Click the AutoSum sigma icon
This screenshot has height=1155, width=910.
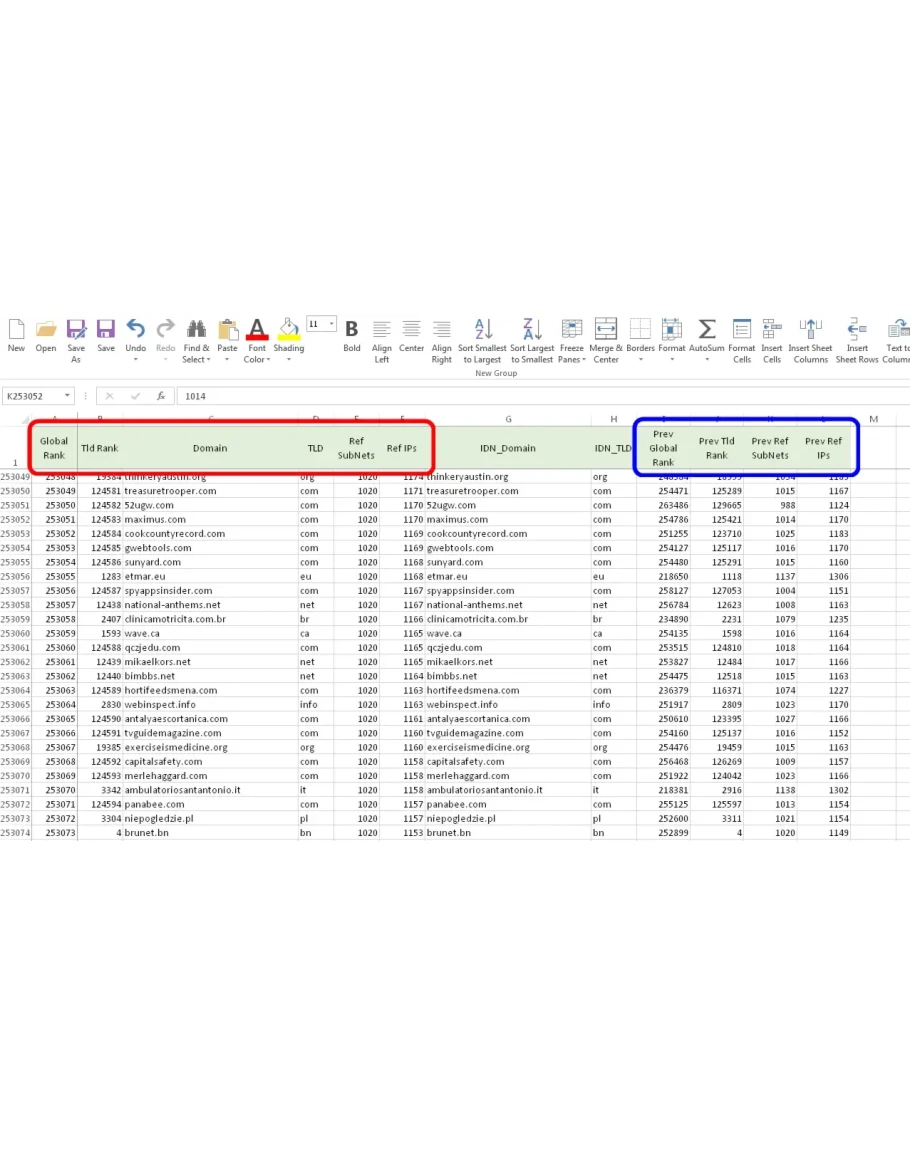[706, 329]
